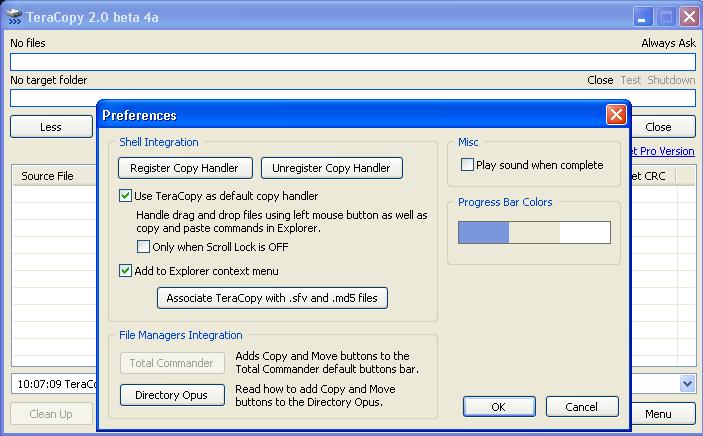Click the TeraCopy app icon in title bar
Image resolution: width=703 pixels, height=436 pixels.
point(14,17)
